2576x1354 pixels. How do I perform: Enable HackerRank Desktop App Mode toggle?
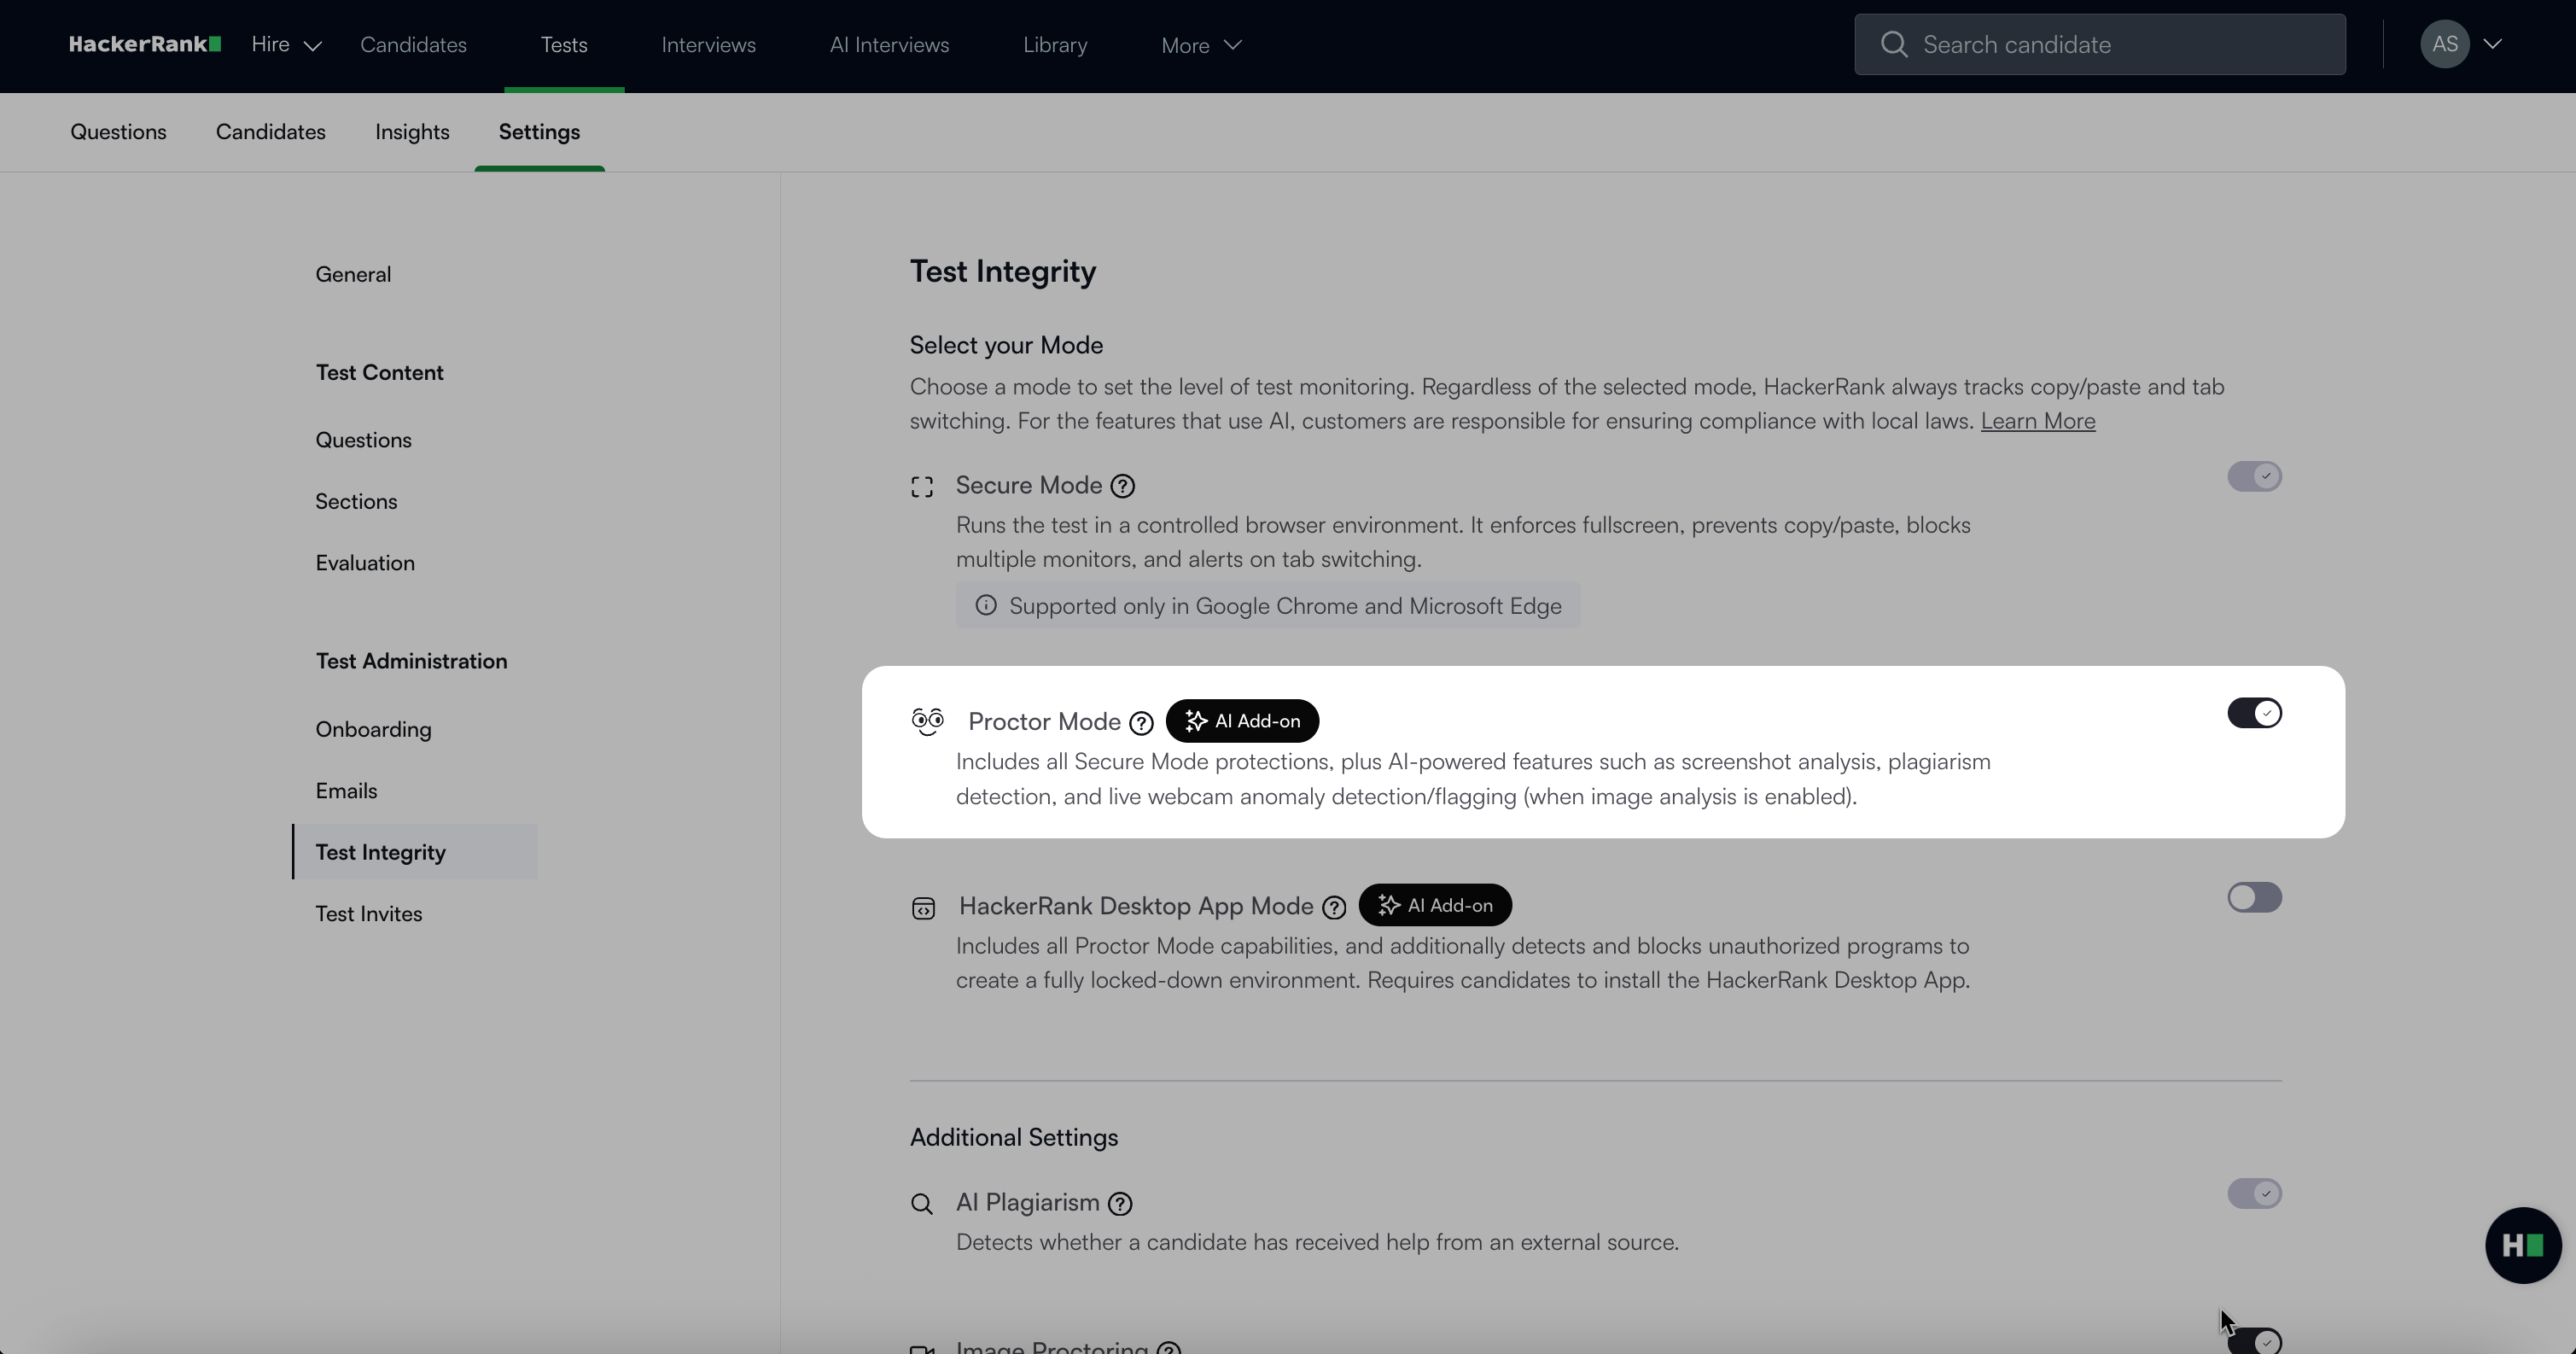click(2254, 898)
